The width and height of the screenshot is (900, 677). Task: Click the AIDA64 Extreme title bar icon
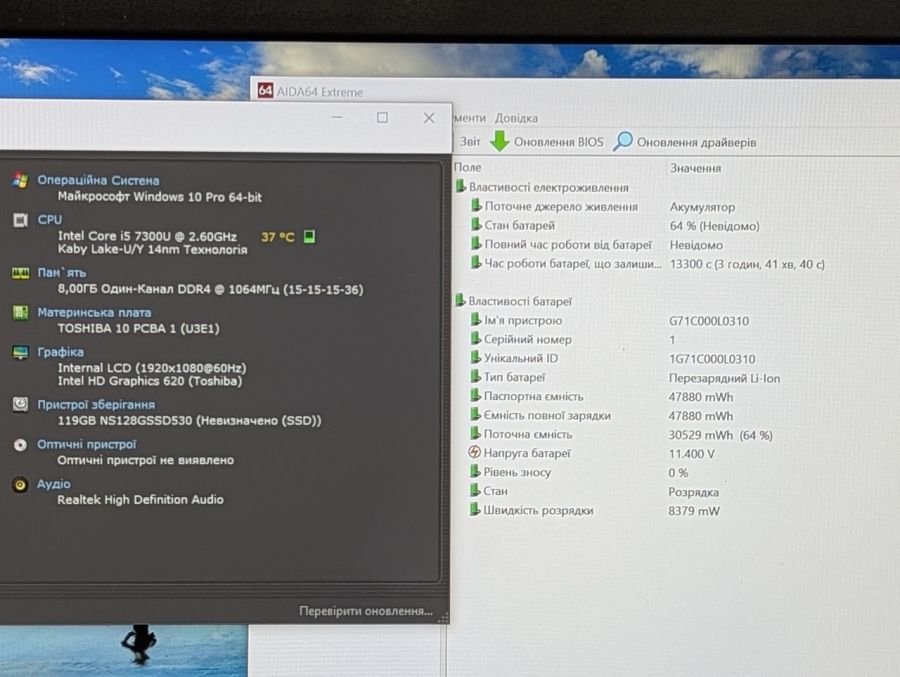[x=265, y=91]
